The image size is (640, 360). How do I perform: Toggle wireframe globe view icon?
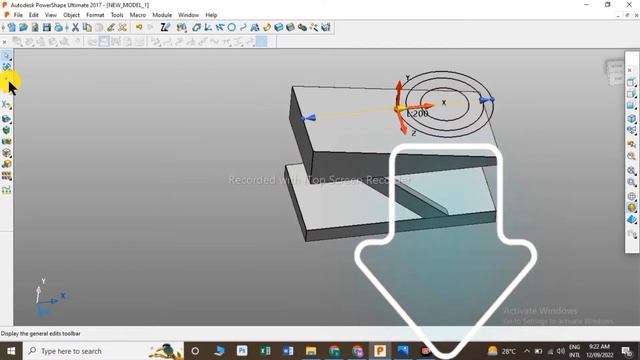tap(631, 196)
